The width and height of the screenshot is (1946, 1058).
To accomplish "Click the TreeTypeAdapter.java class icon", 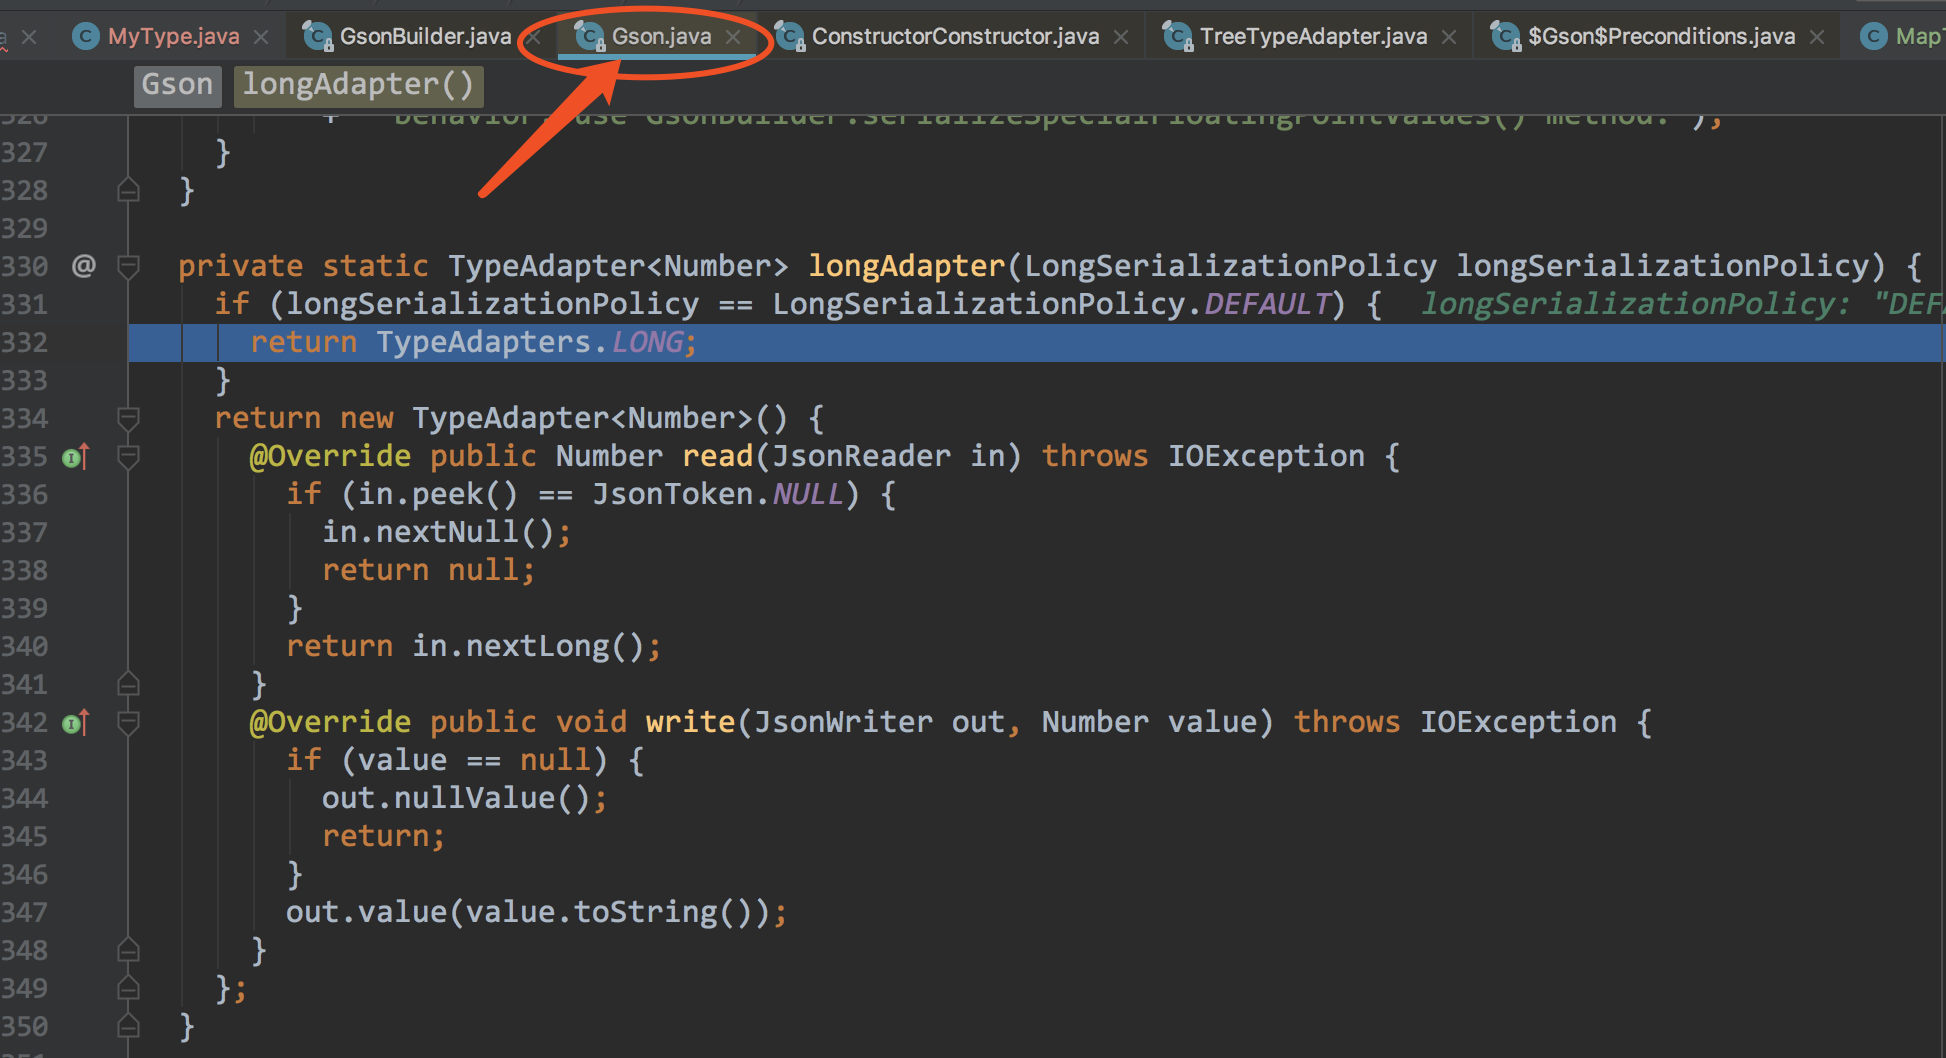I will (x=1177, y=37).
